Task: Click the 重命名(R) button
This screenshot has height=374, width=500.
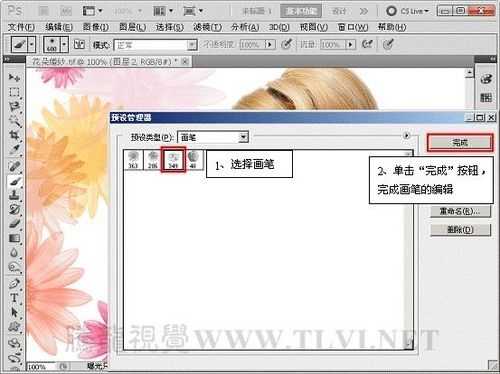Action: [x=460, y=211]
